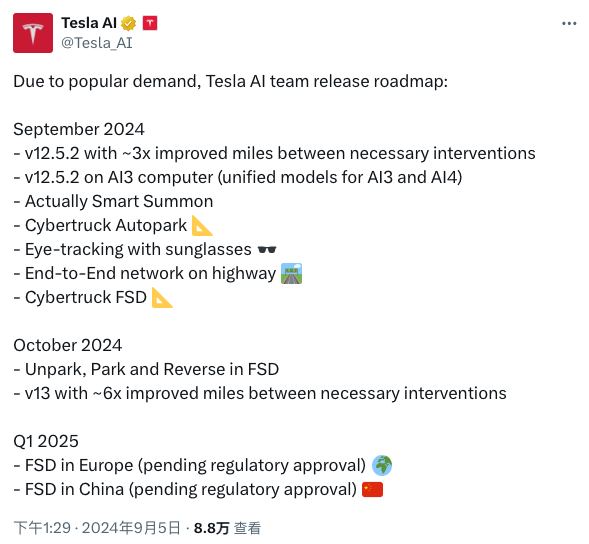This screenshot has height=544, width=589.
Task: Open the Tesla AI profile avatar
Action: pos(33,33)
